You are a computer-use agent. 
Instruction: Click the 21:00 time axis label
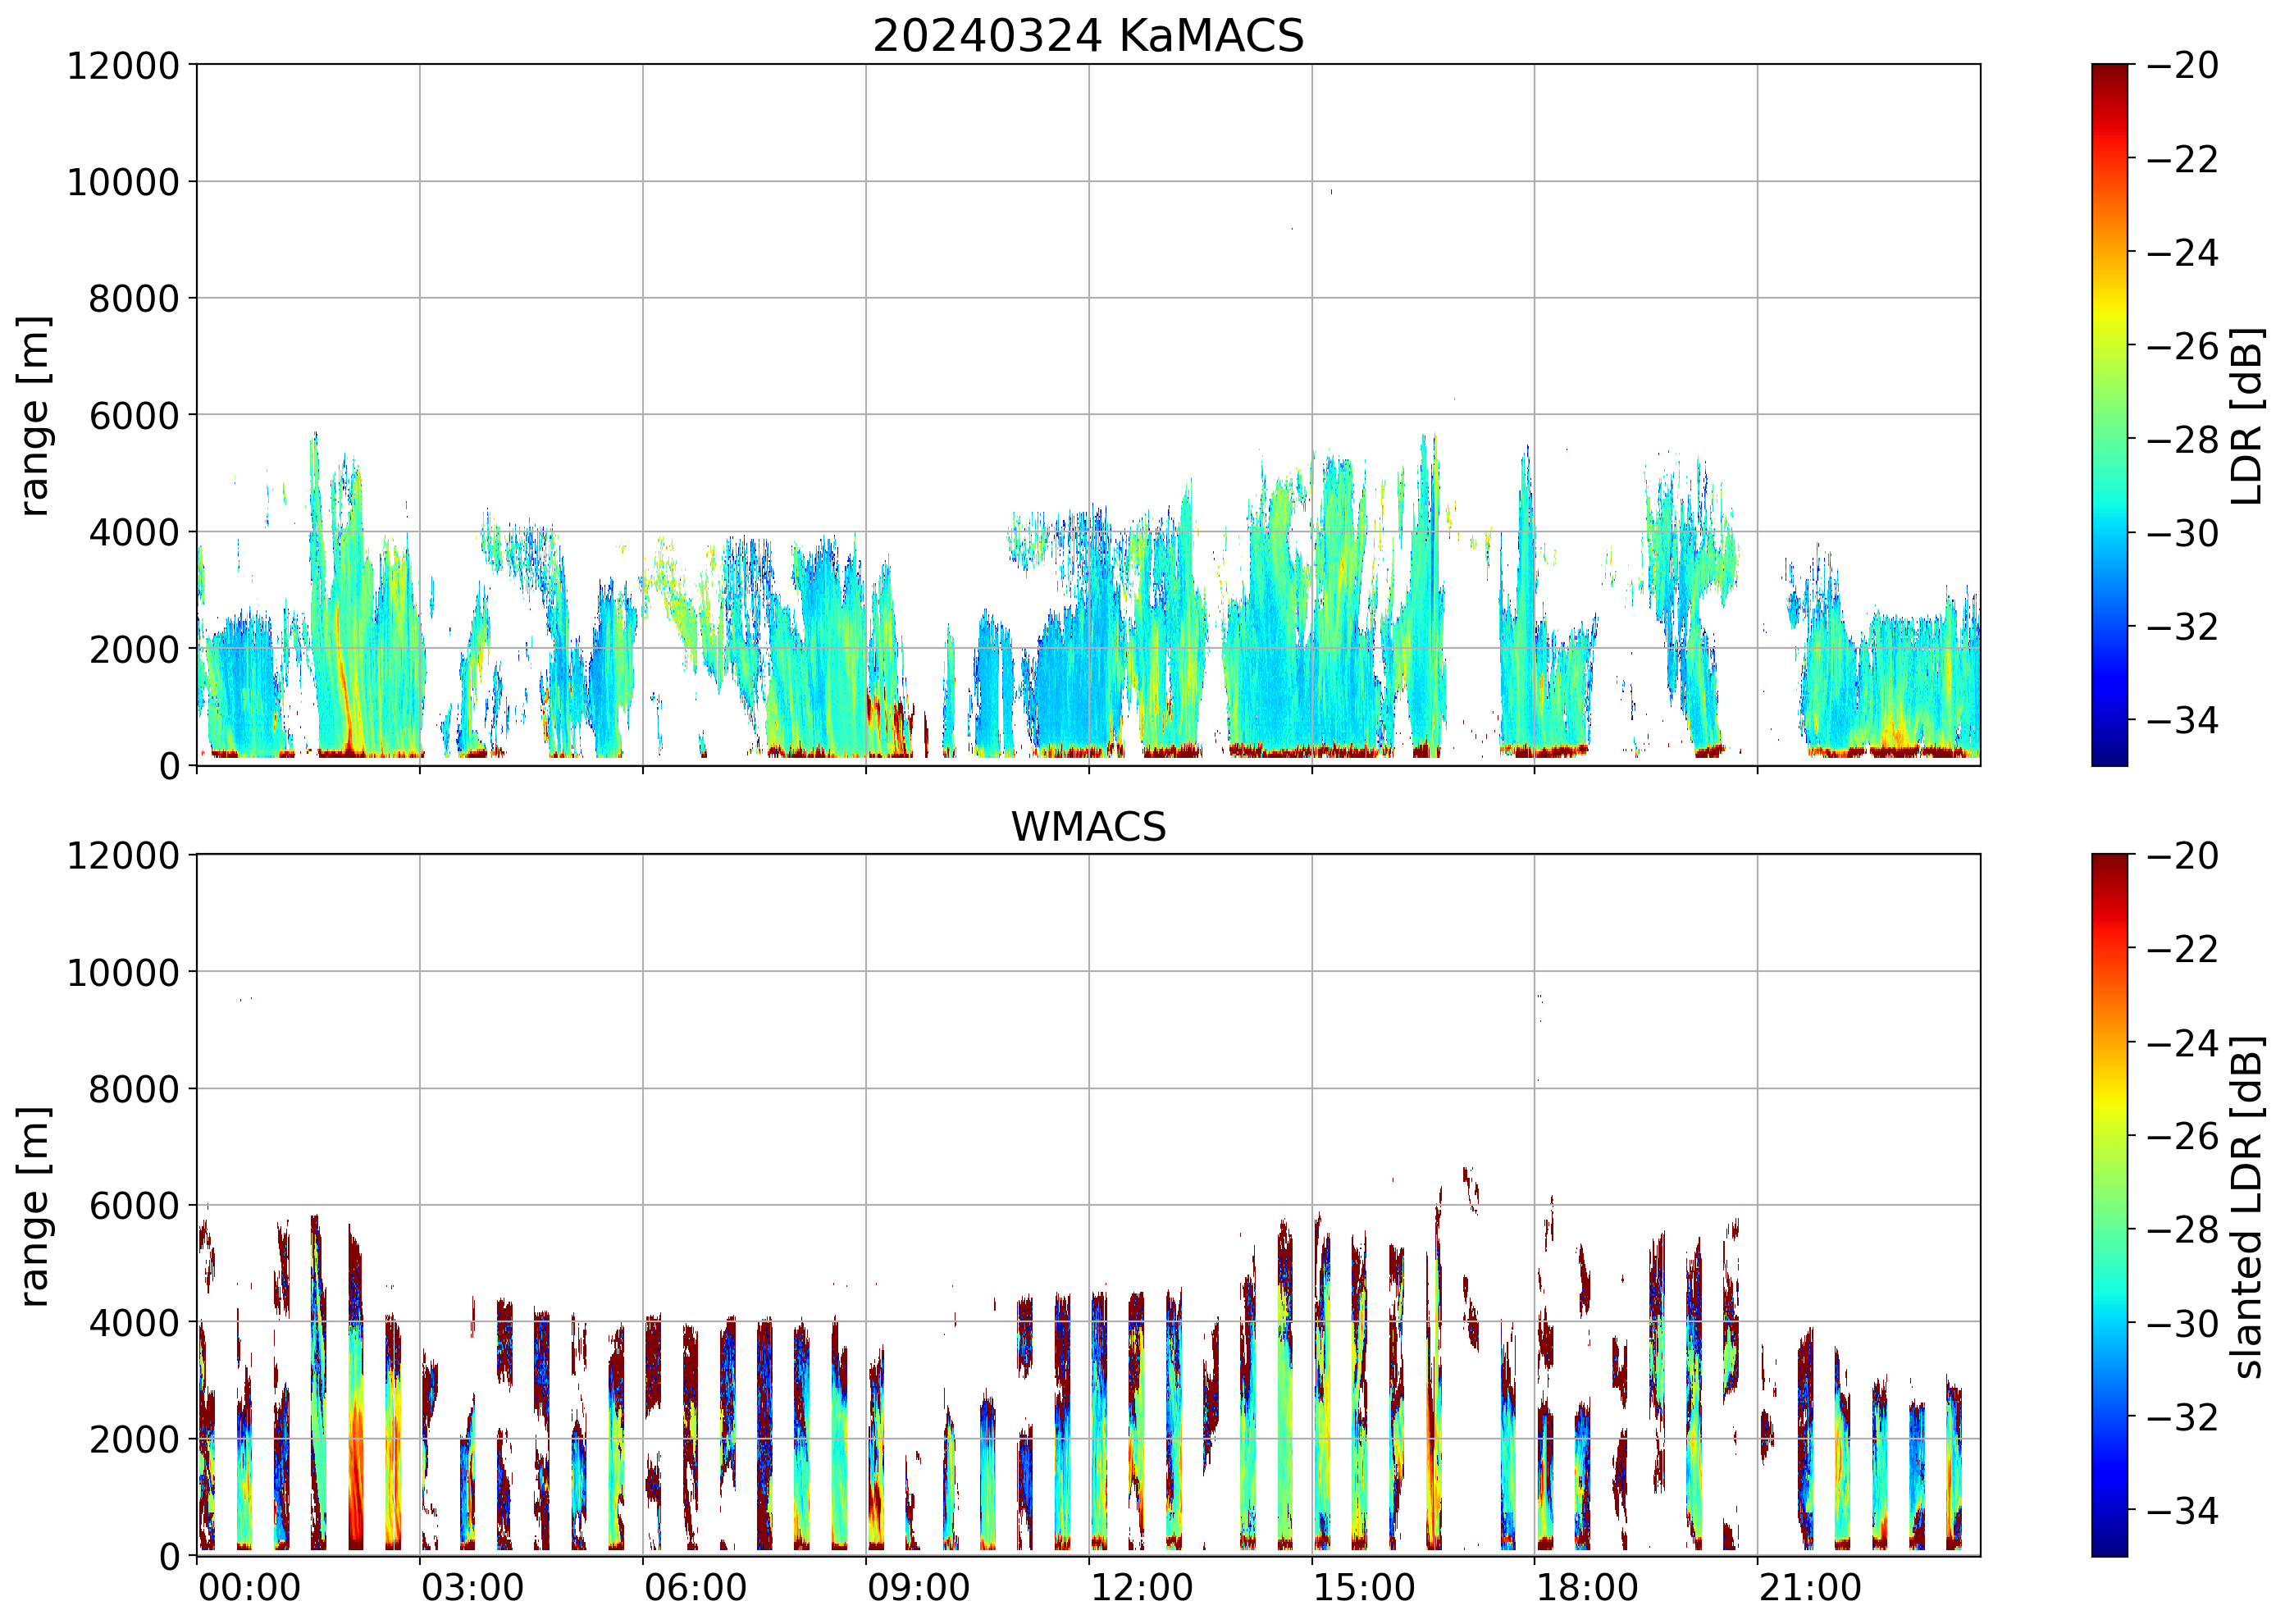(1810, 1588)
